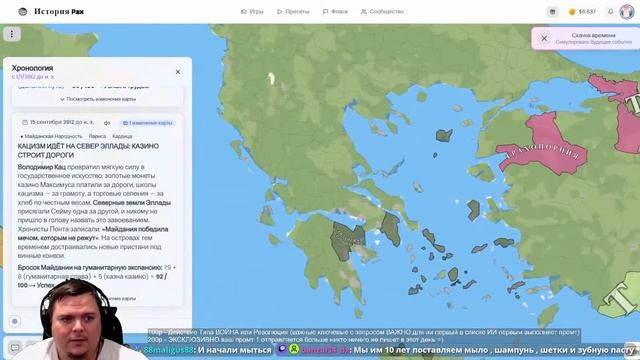Open the Флаги menu item
The height and width of the screenshot is (360, 640).
(x=336, y=12)
